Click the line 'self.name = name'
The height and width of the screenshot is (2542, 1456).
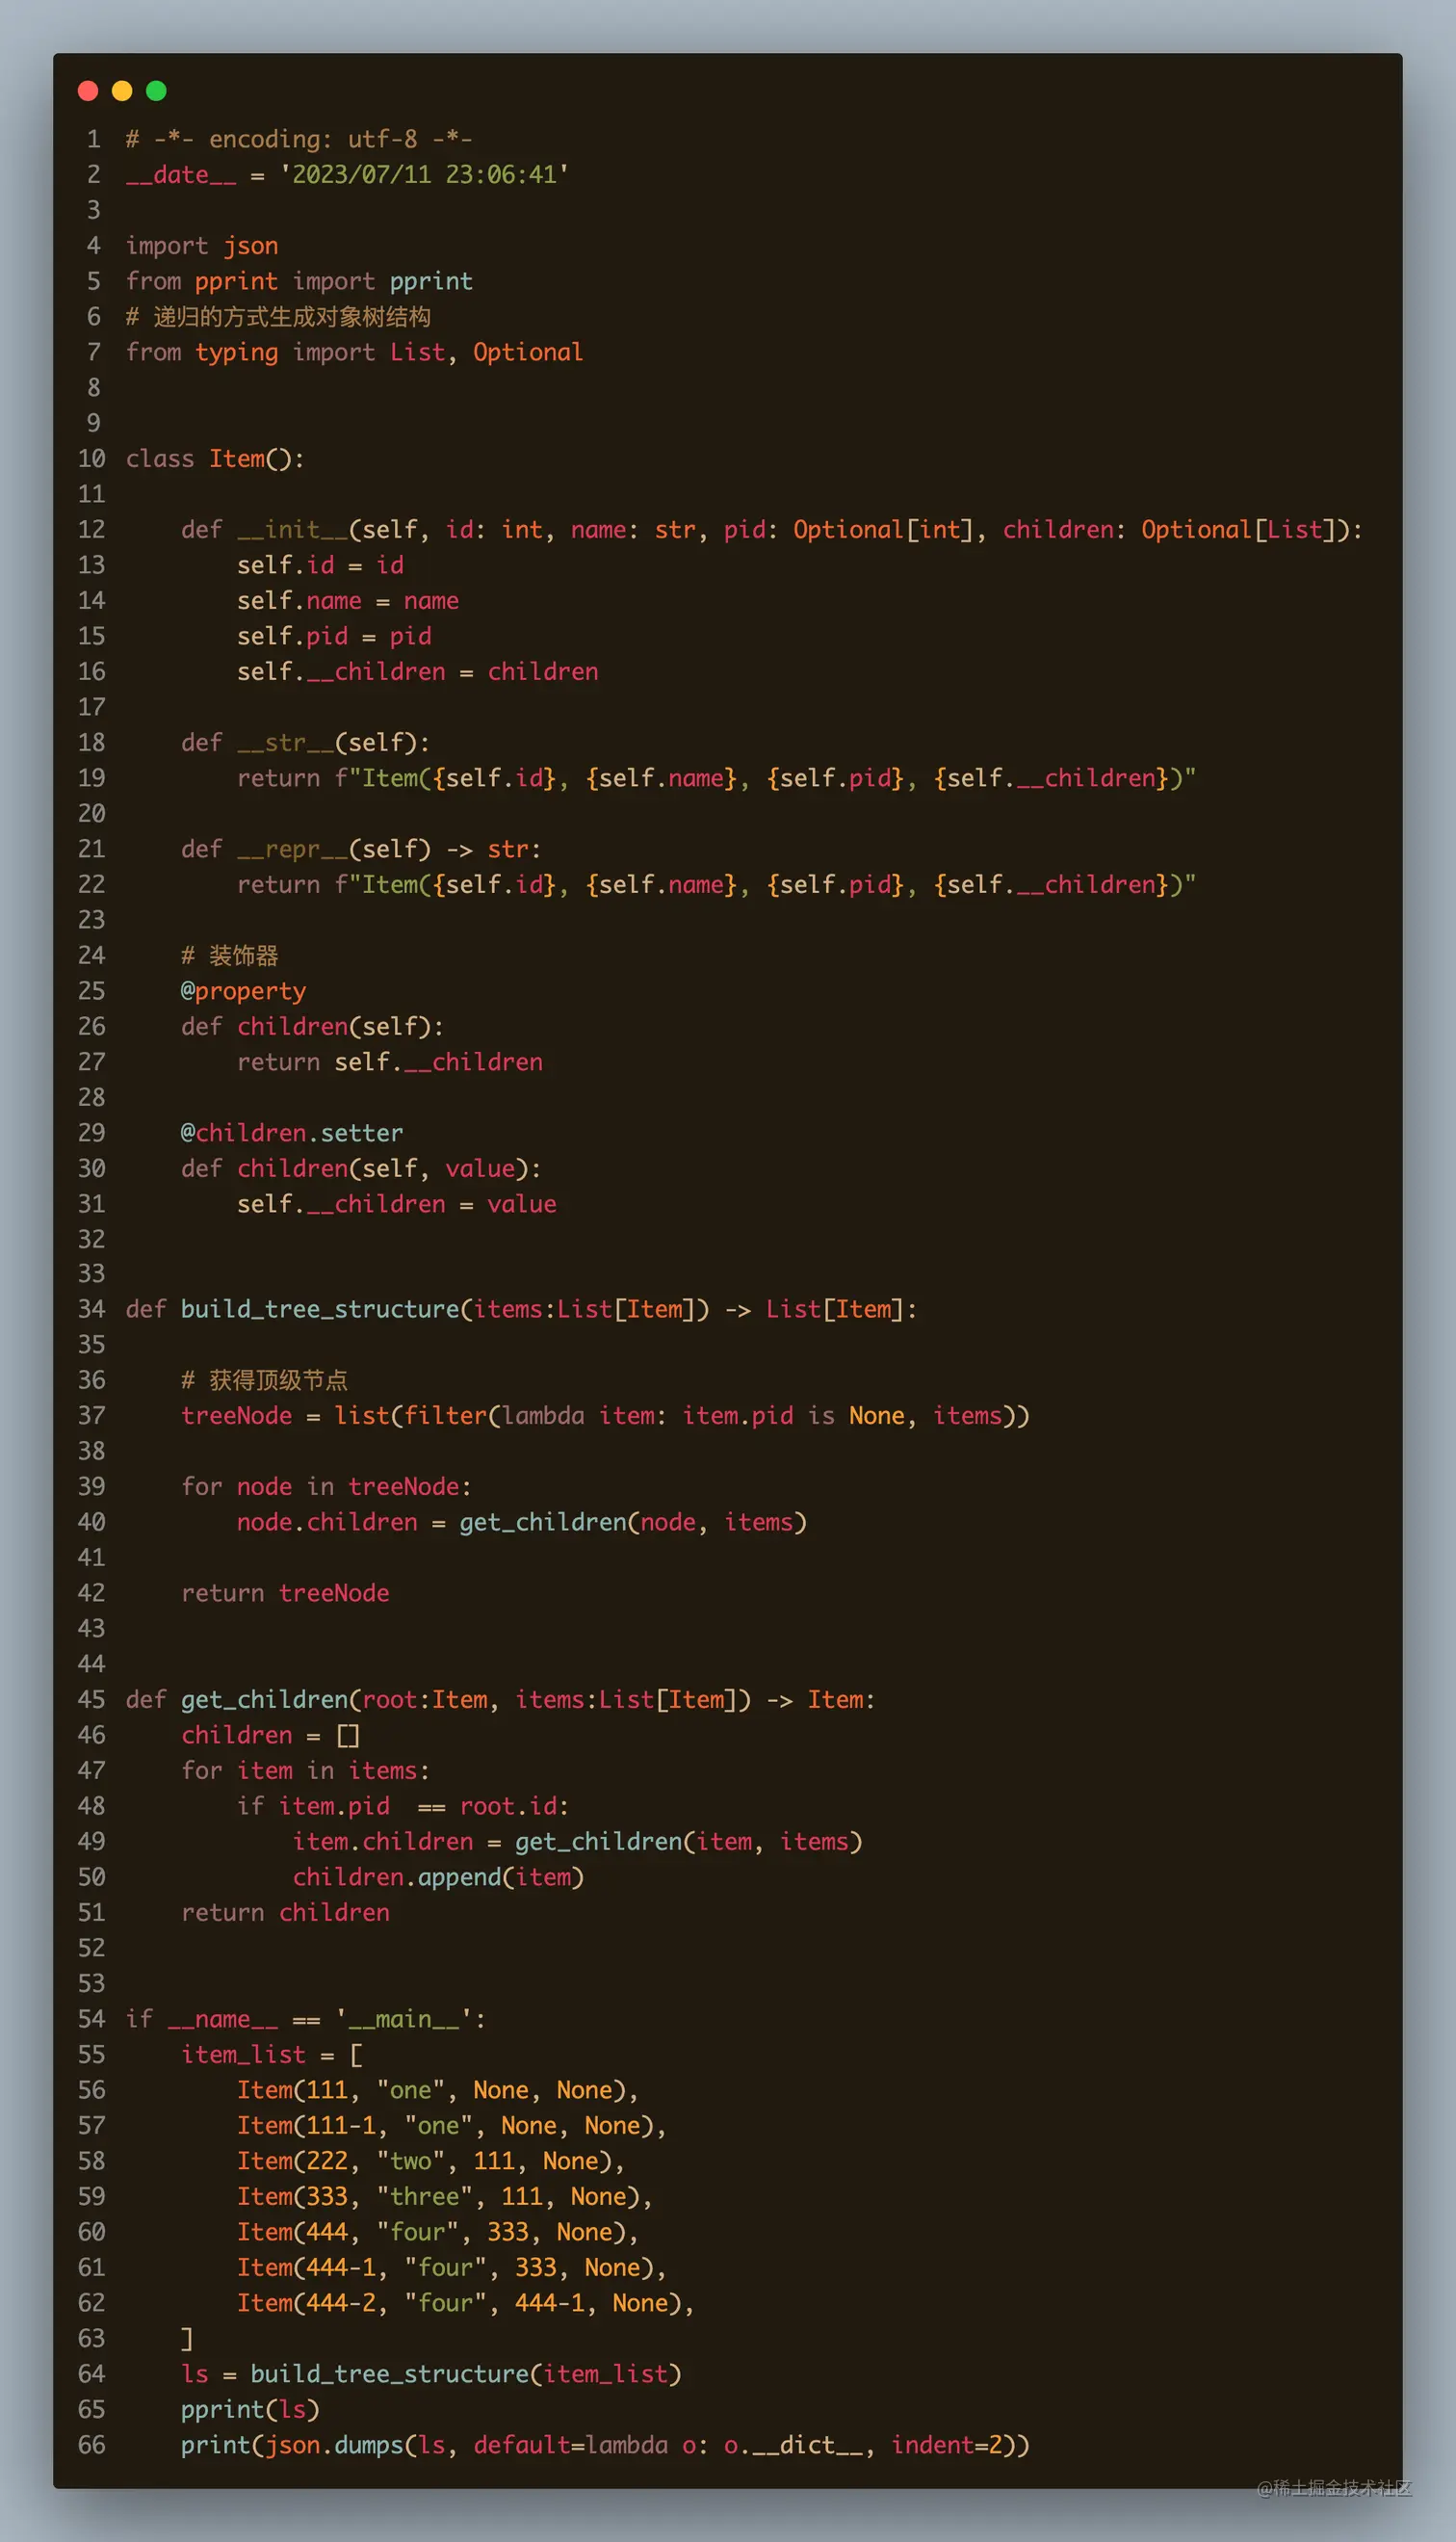click(x=348, y=601)
